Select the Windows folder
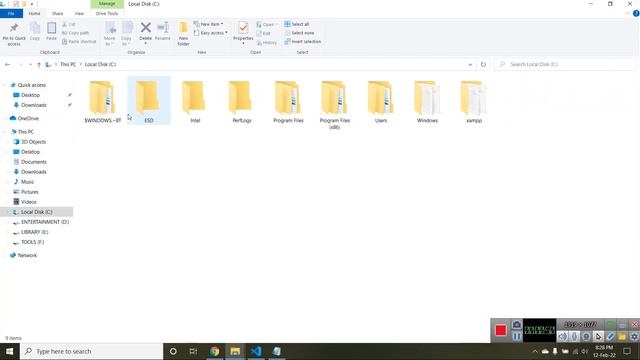Screen dimensions: 640x360 (x=427, y=102)
